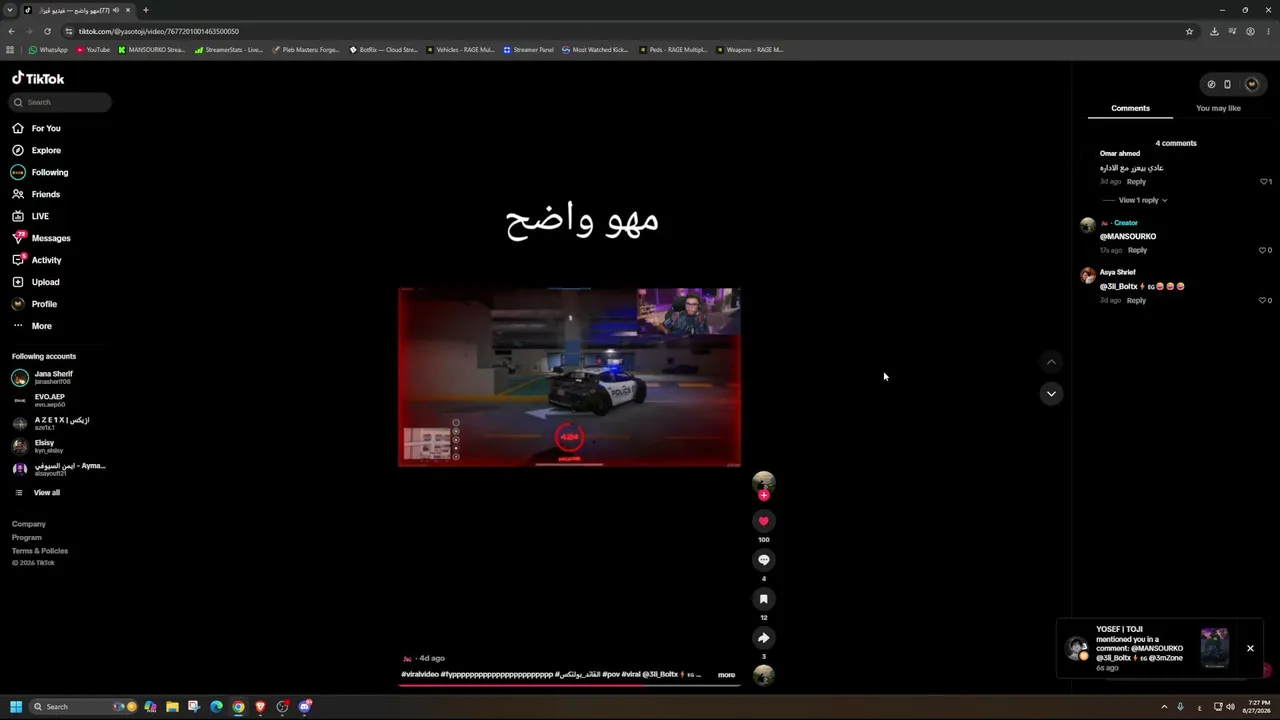
Task: Open the Company footer link
Action: [x=29, y=524]
